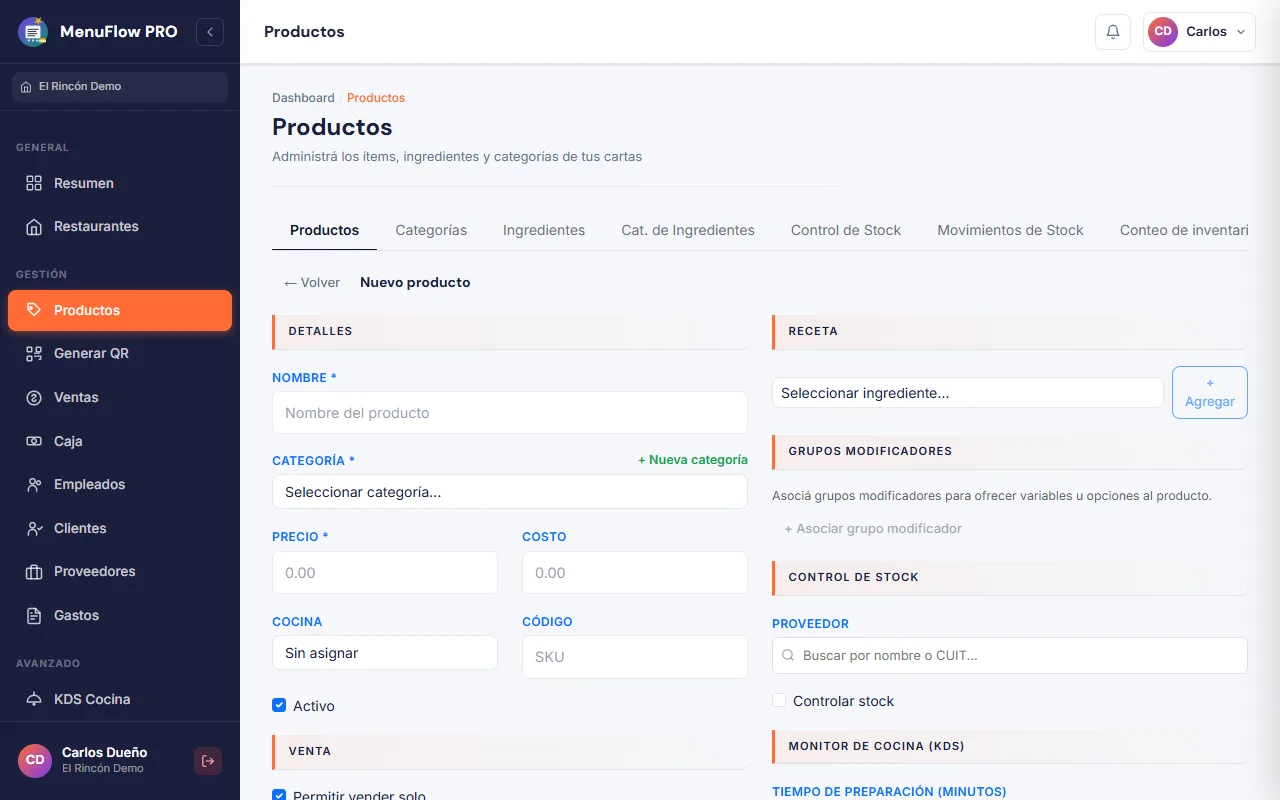Click the Volver back link
The image size is (1280, 800).
312,283
